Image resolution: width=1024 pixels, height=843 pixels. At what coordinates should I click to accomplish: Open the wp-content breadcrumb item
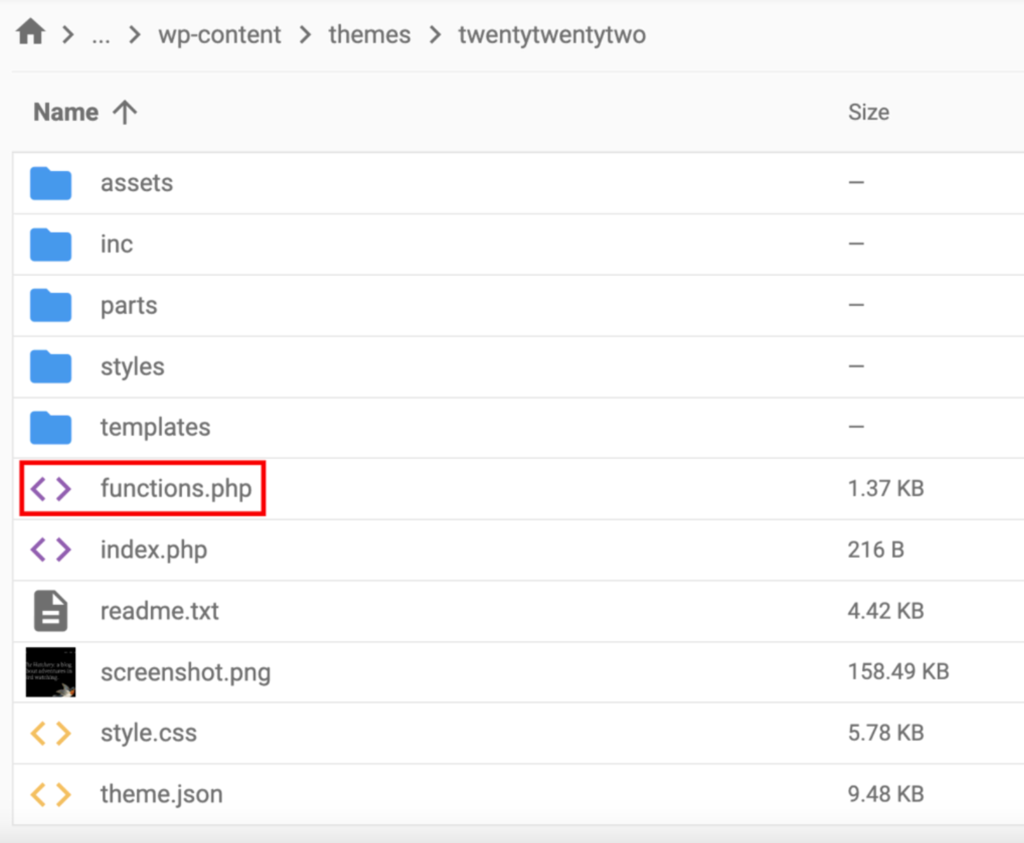click(220, 34)
